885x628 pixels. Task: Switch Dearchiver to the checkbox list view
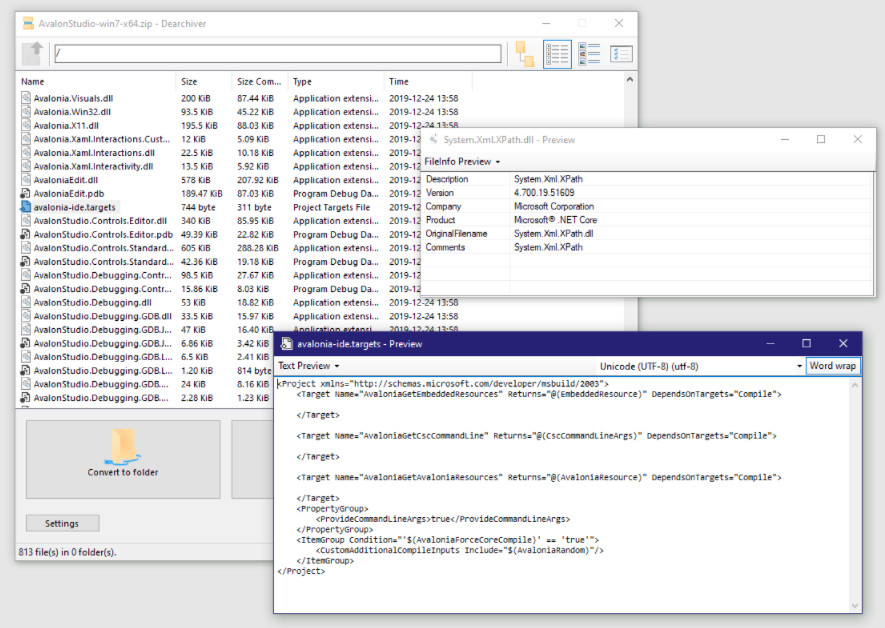click(621, 54)
